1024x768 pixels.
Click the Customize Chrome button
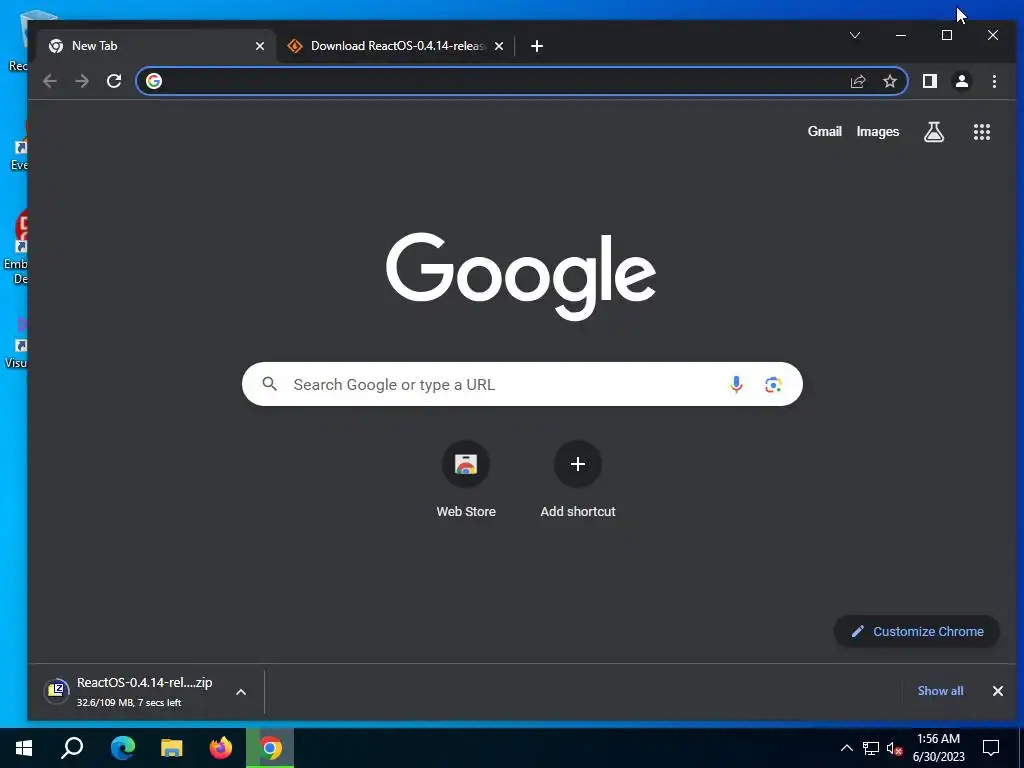[917, 632]
